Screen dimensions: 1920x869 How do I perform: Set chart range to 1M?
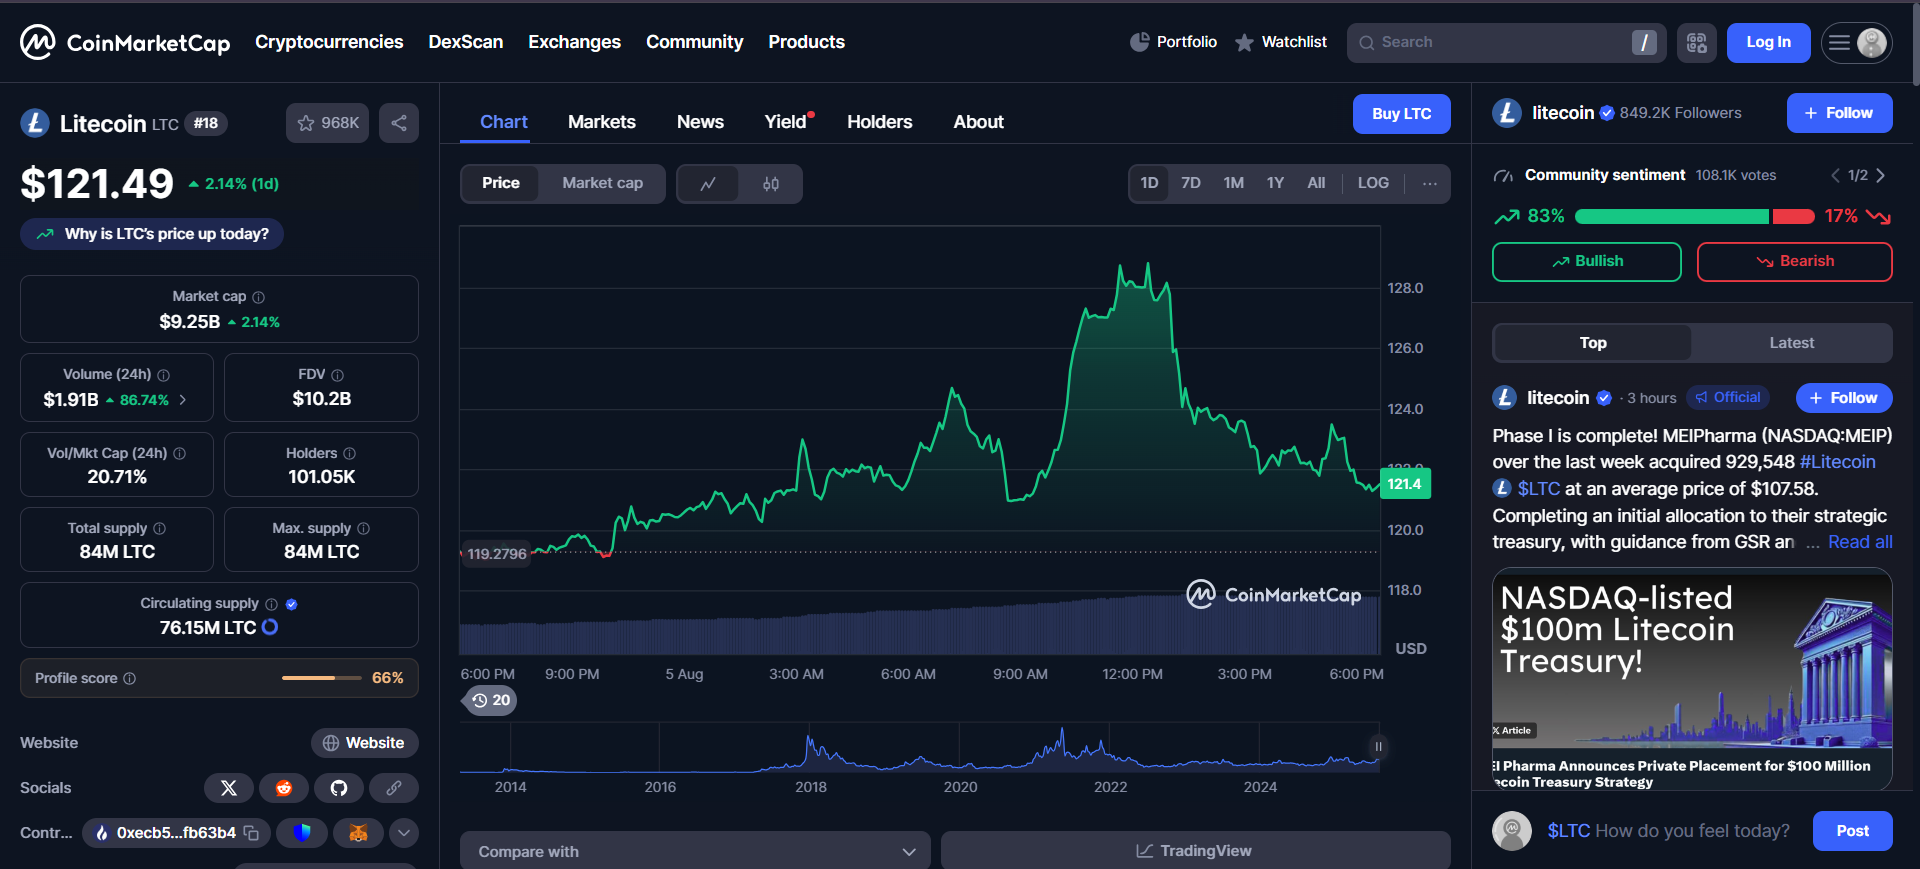click(x=1234, y=184)
